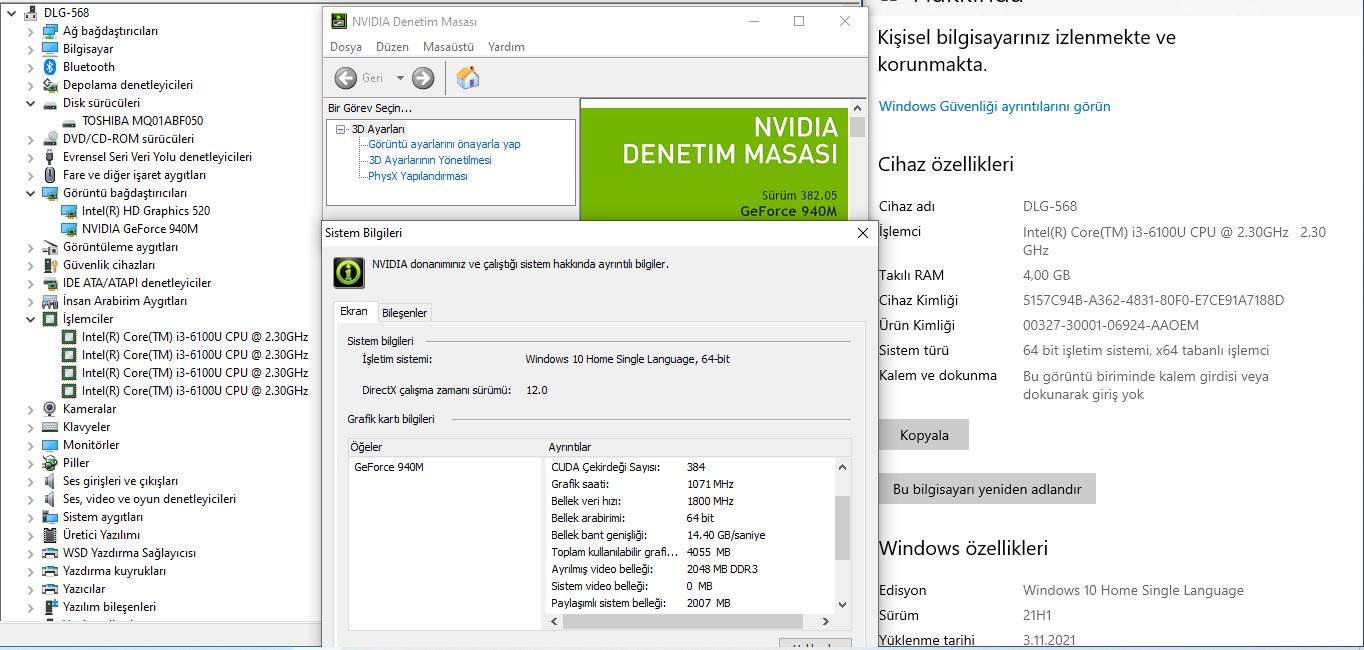
Task: Click the NVIDIA banner scrollbar up arrow
Action: (857, 108)
